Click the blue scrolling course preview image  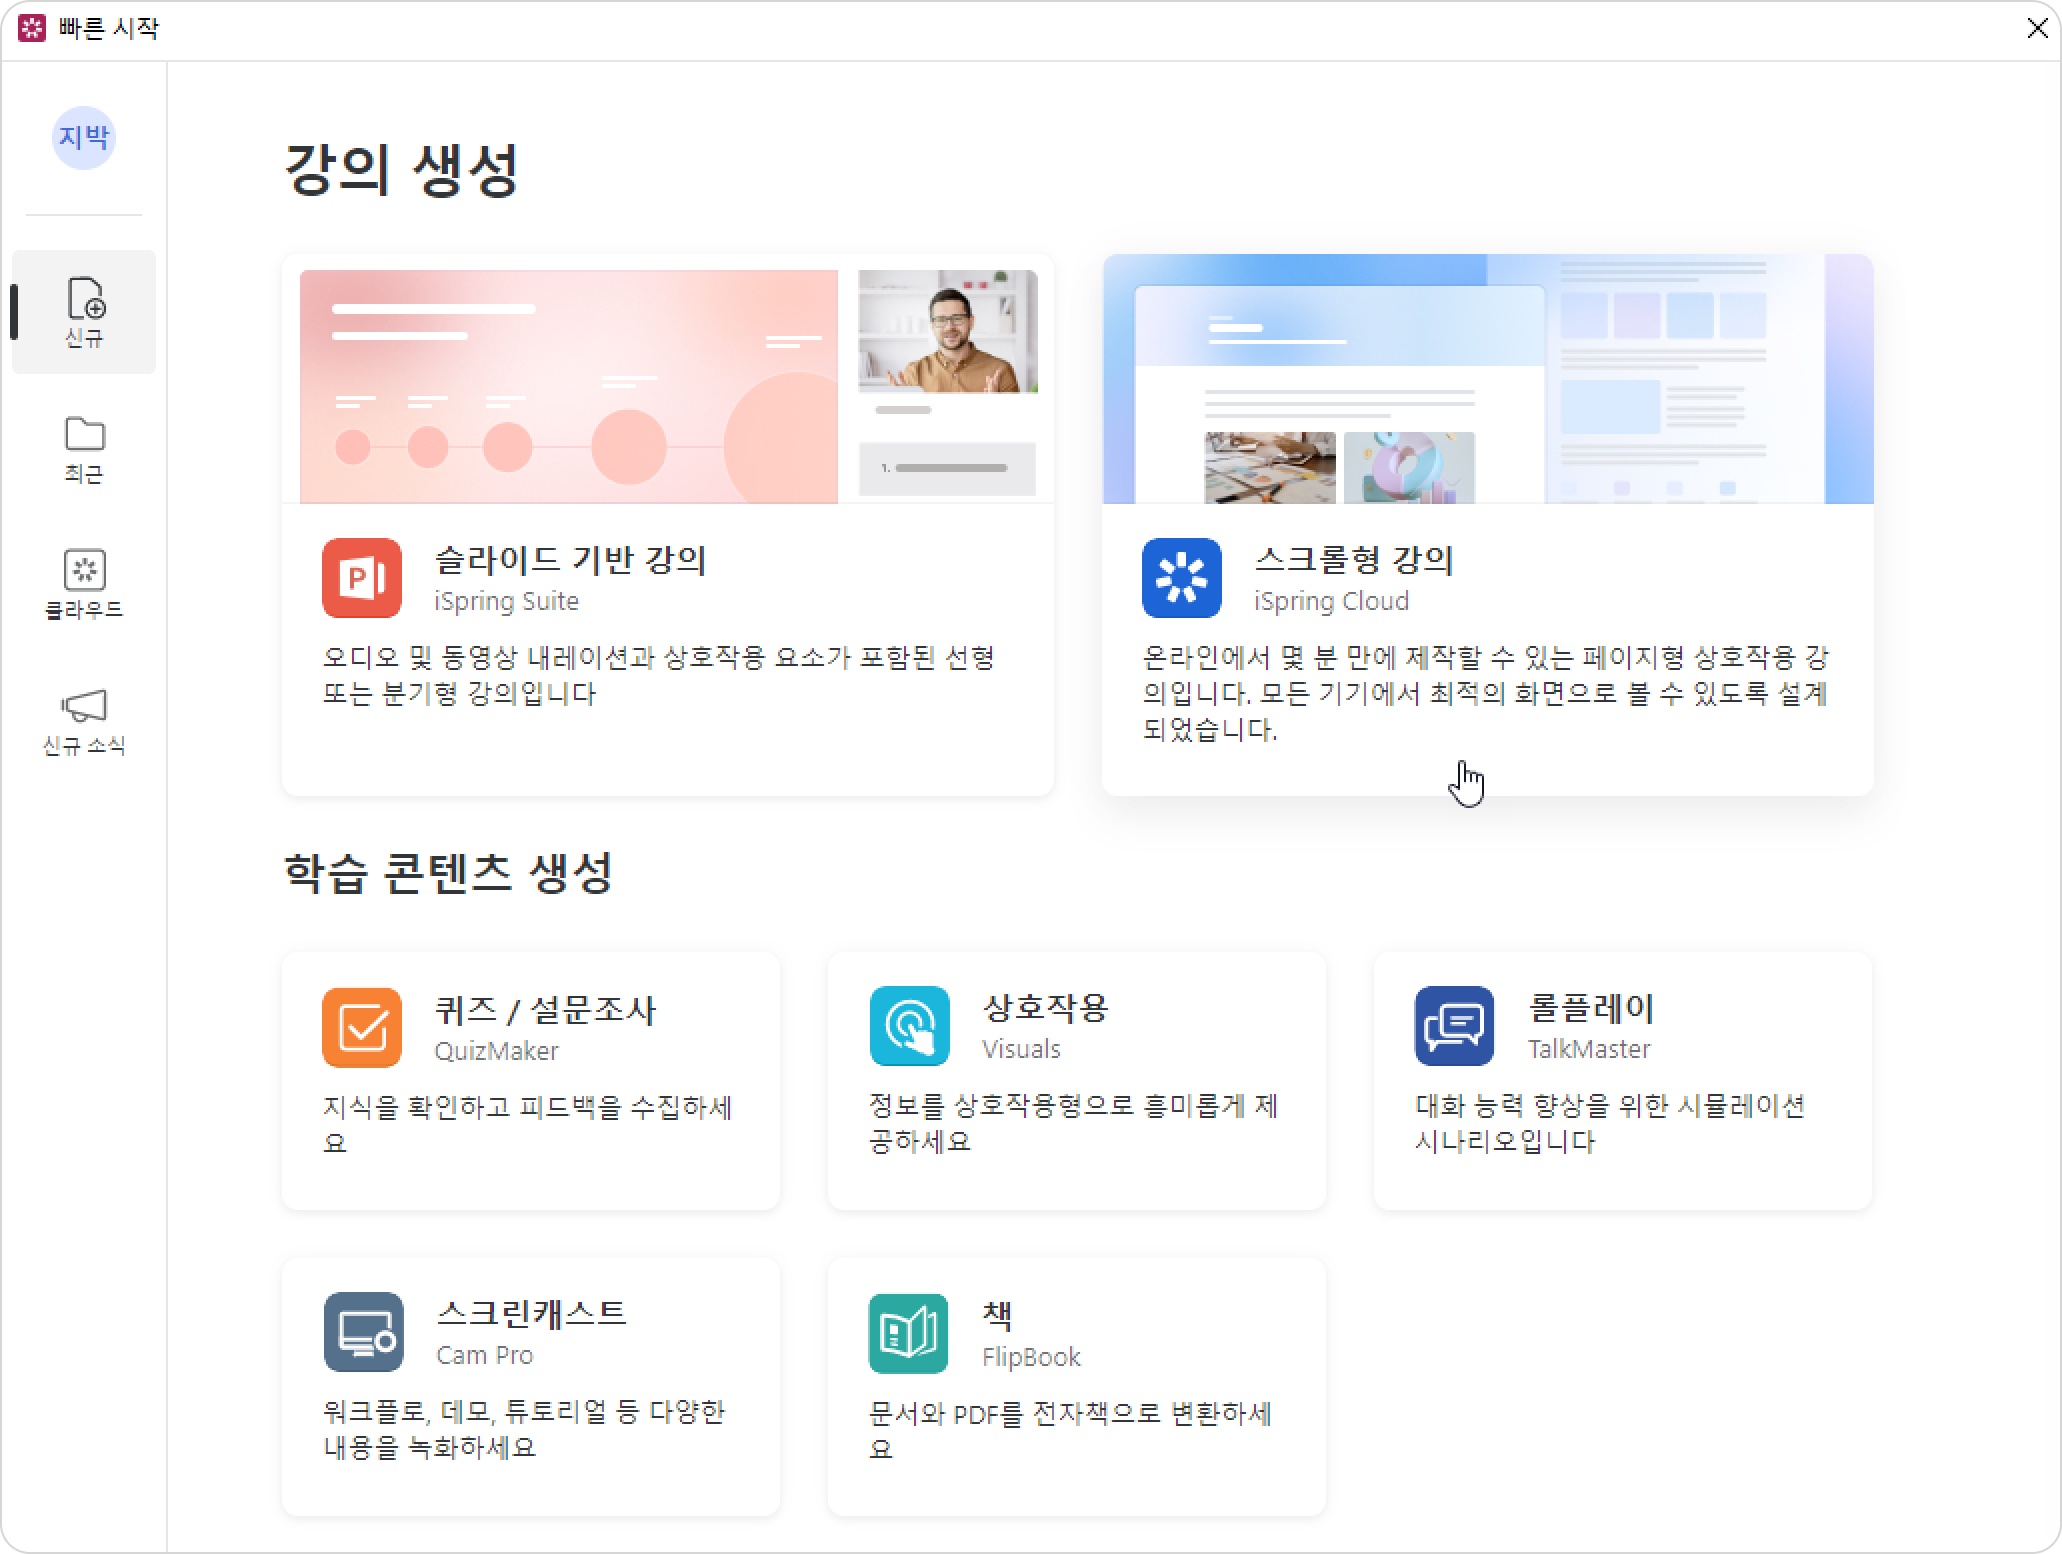(x=1487, y=379)
